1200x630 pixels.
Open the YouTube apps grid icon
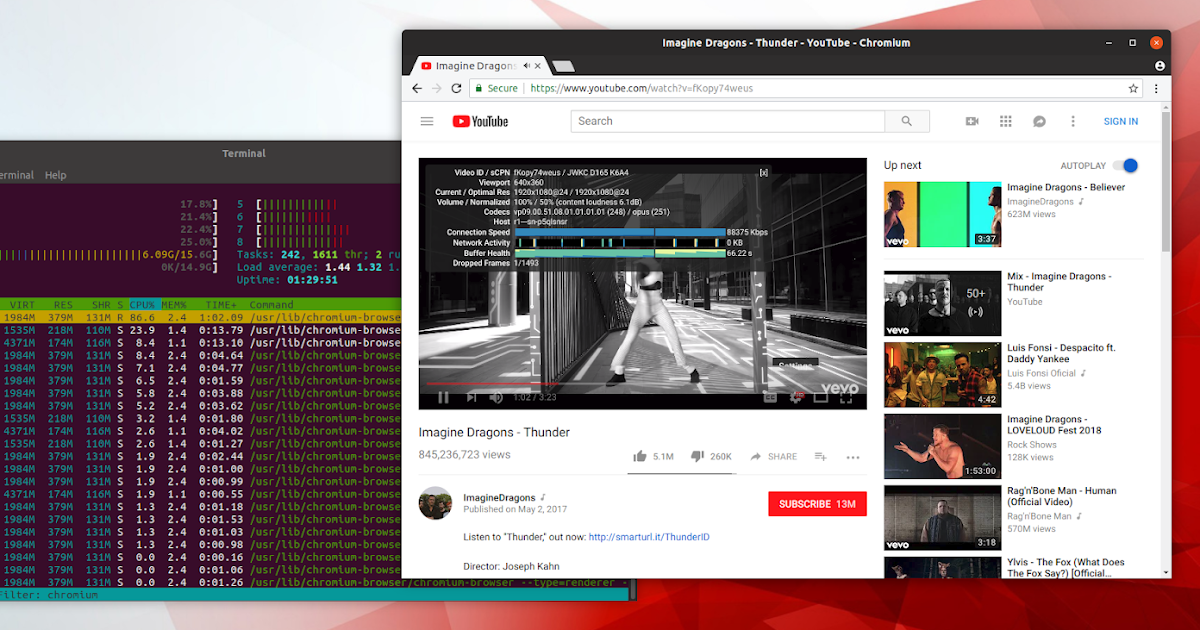(1006, 121)
